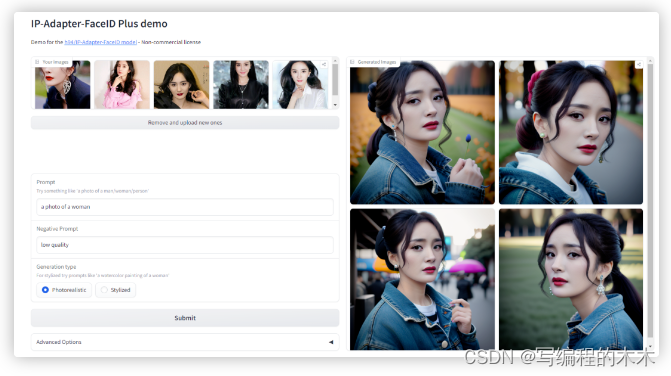This screenshot has width=671, height=376.
Task: Open the generated image with grass background
Action: click(571, 279)
